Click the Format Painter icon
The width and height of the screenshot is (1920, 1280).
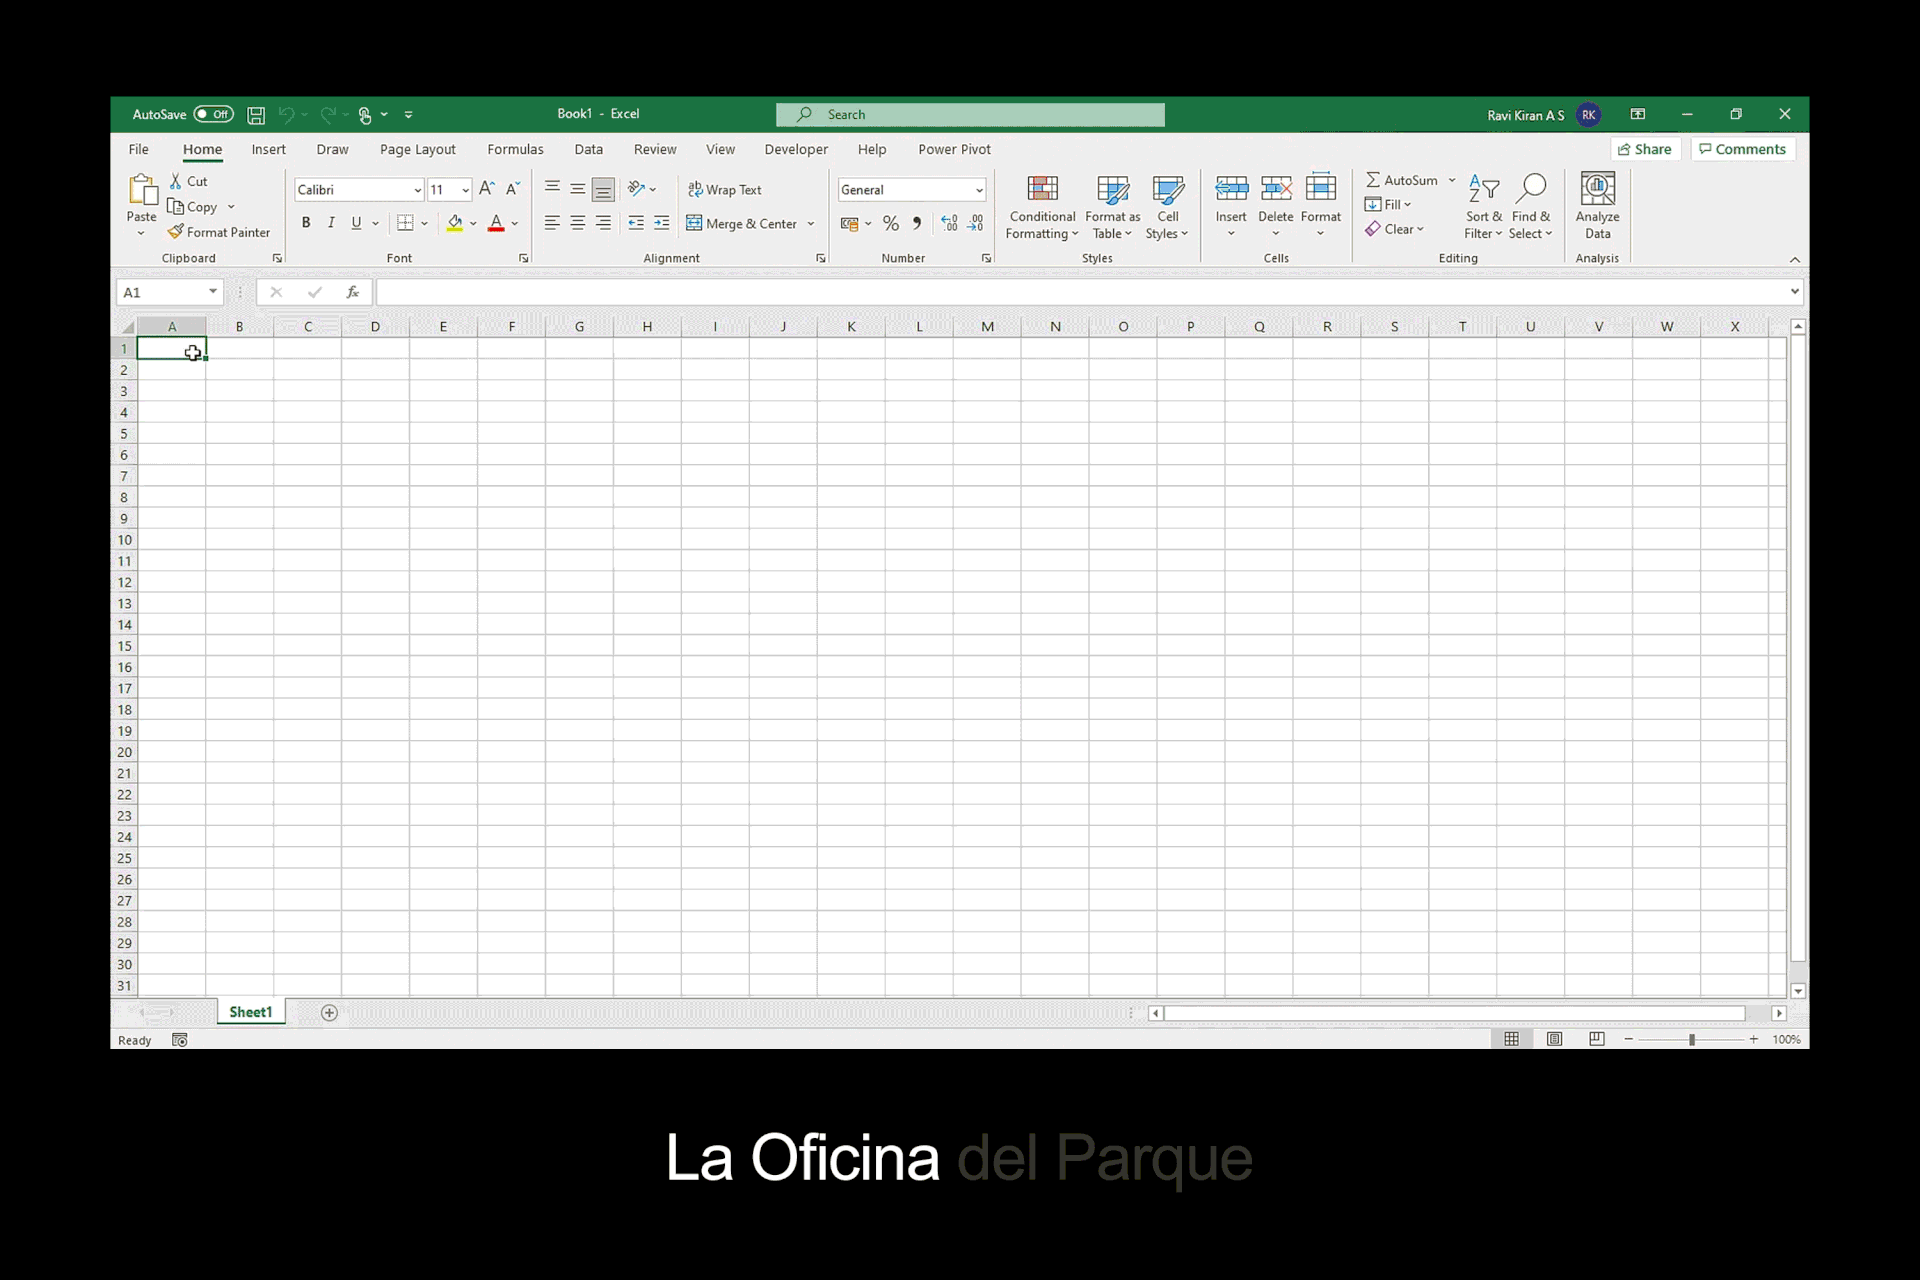178,231
